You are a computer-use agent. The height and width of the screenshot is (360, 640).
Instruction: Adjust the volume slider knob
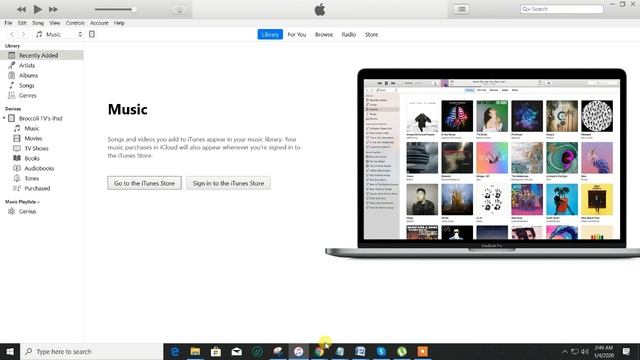tap(134, 9)
